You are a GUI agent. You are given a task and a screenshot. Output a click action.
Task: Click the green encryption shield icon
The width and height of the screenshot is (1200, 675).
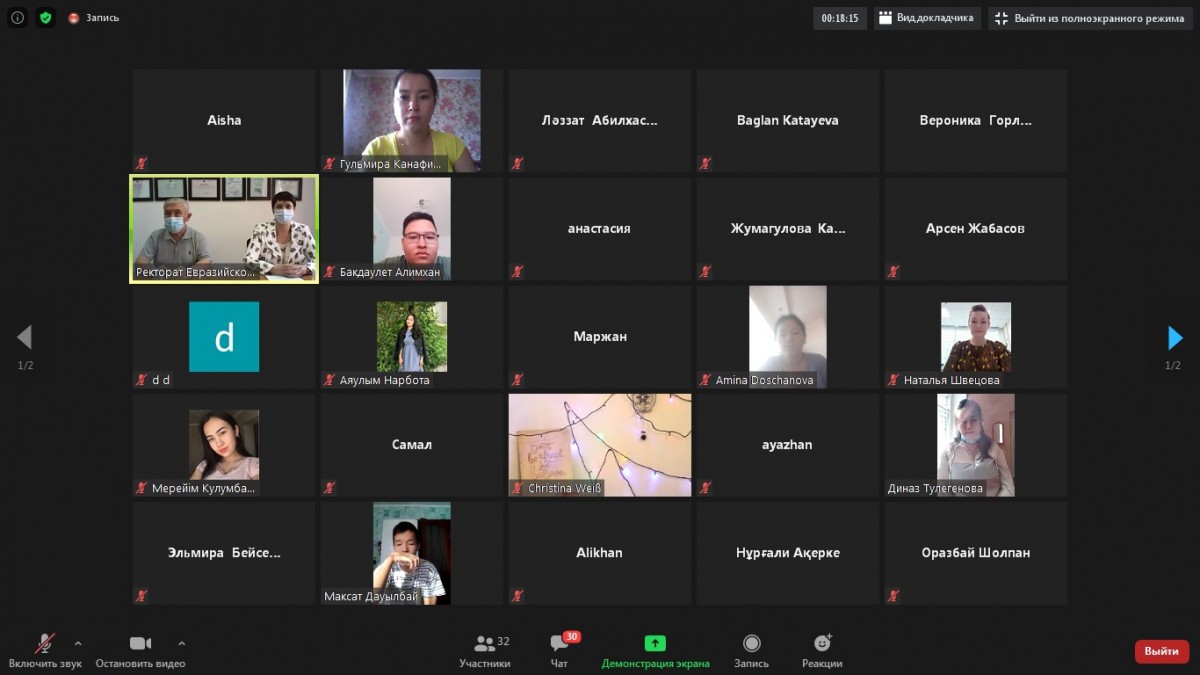tap(45, 17)
